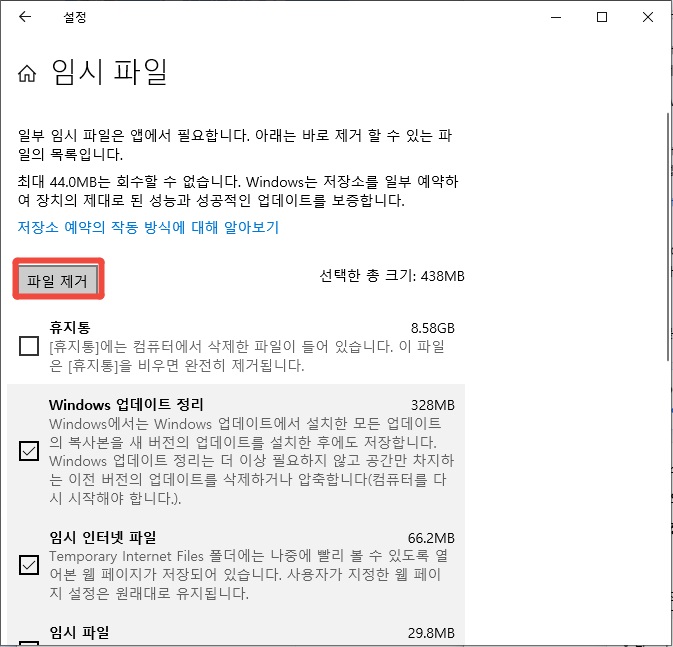Viewport: 673px width, 647px height.
Task: Select the 휴지통 item title
Action: (x=70, y=328)
